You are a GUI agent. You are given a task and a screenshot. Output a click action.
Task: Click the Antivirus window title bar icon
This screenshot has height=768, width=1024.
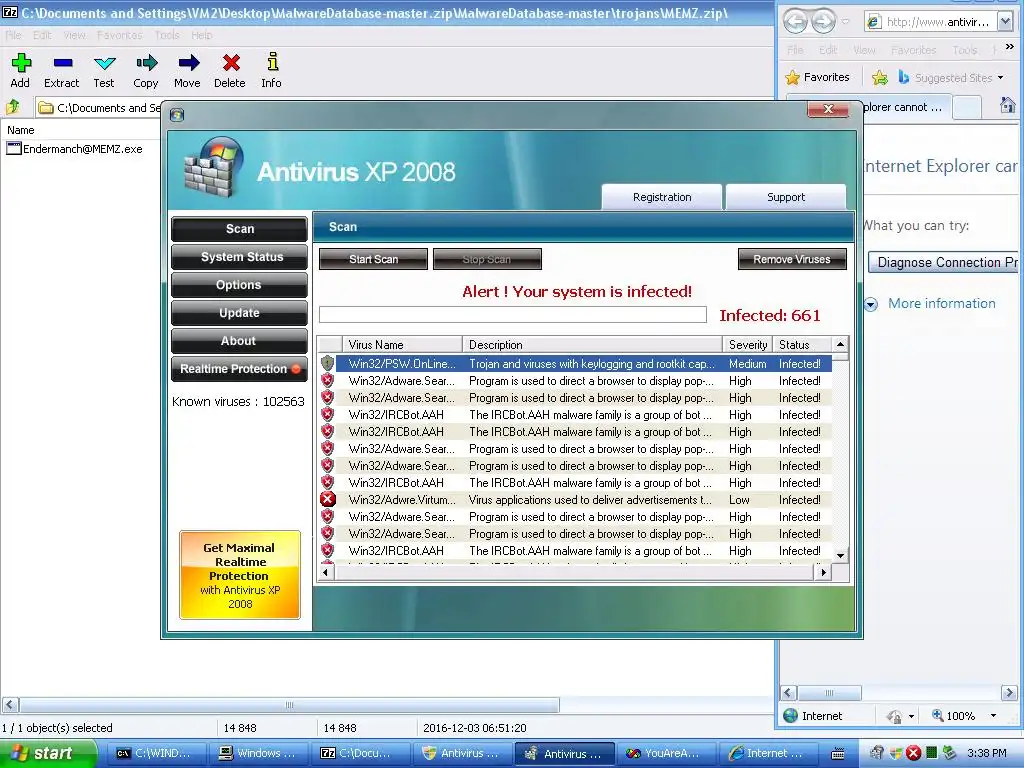[177, 115]
